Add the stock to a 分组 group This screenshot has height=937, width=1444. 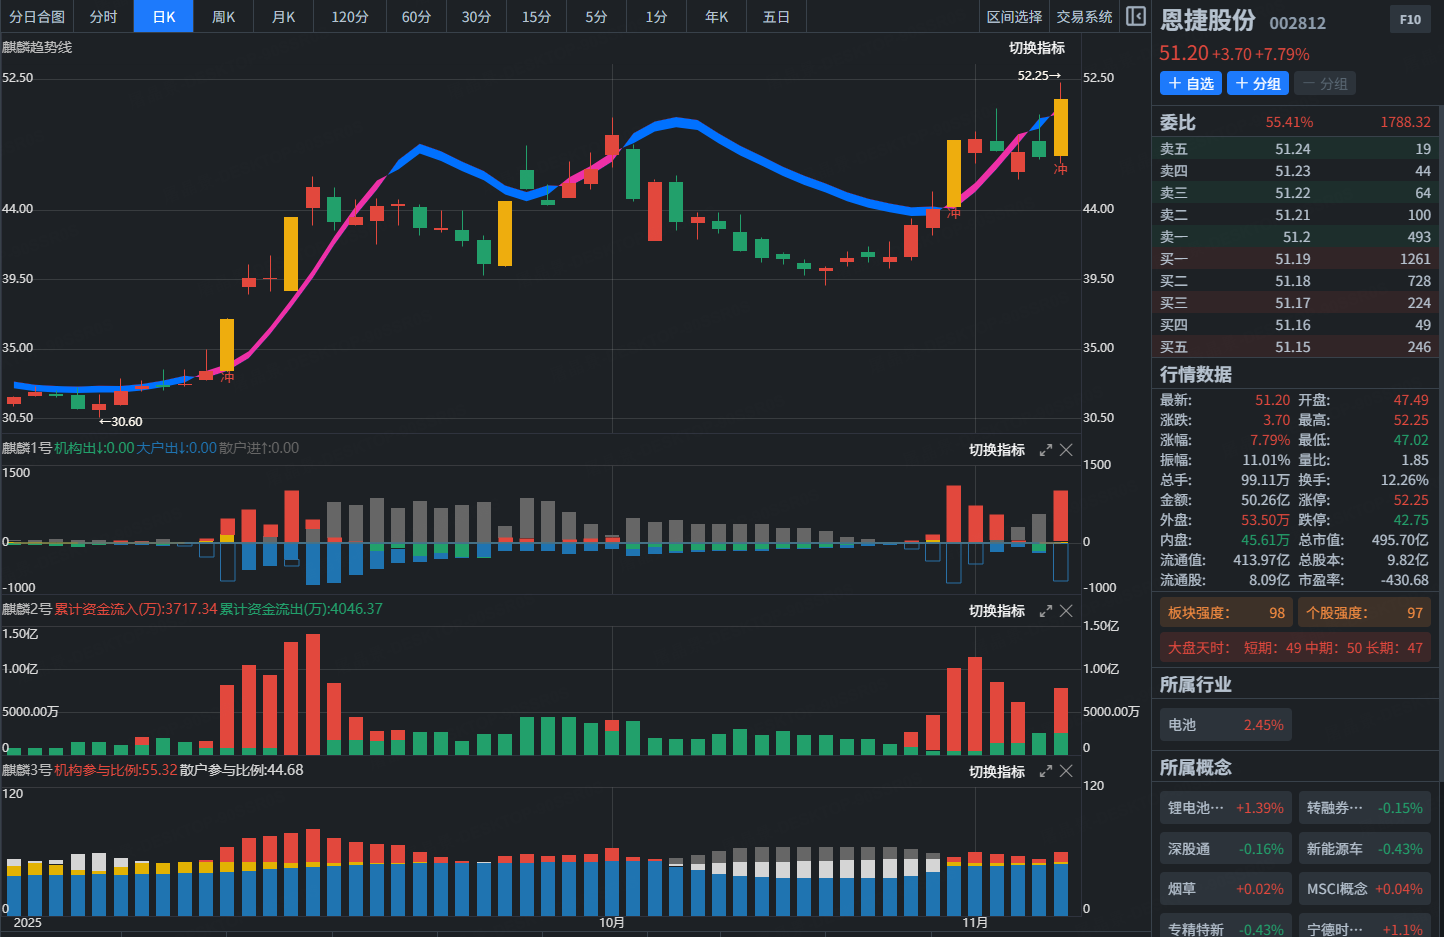pos(1258,84)
